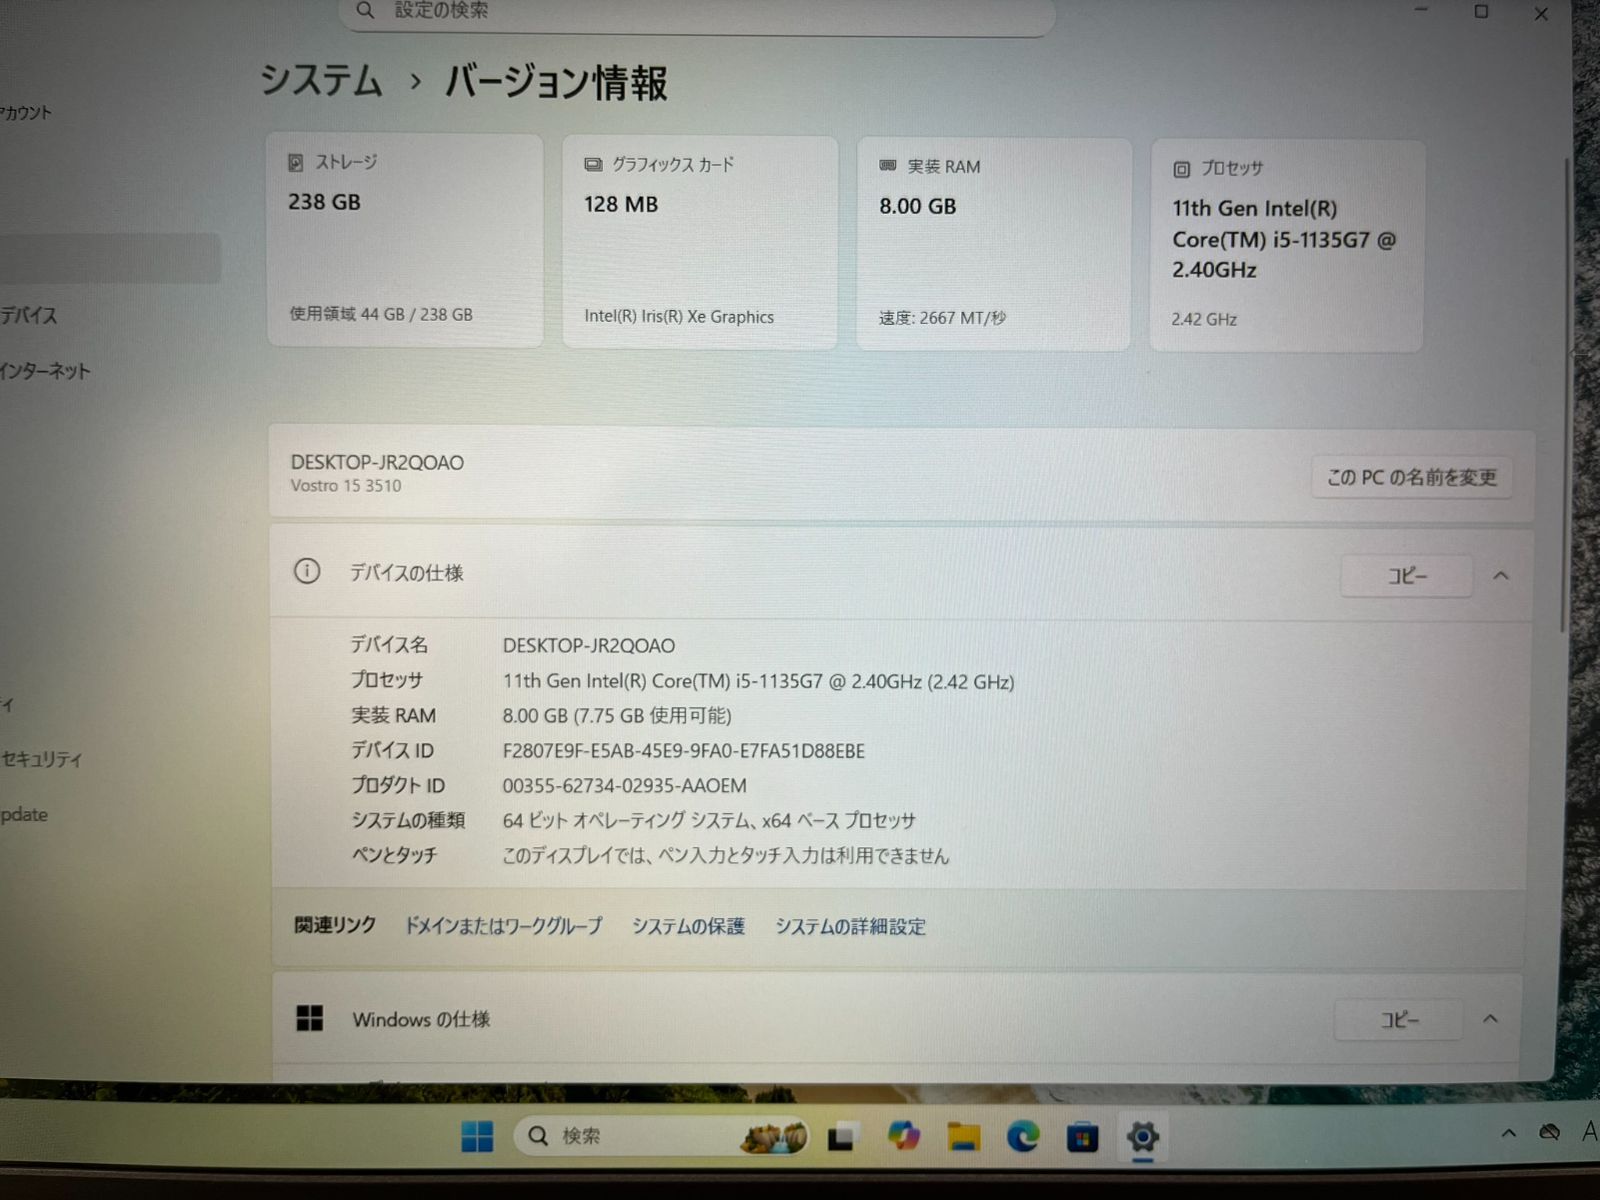Image resolution: width=1600 pixels, height=1200 pixels.
Task: Click the network status tray icon
Action: (1550, 1133)
